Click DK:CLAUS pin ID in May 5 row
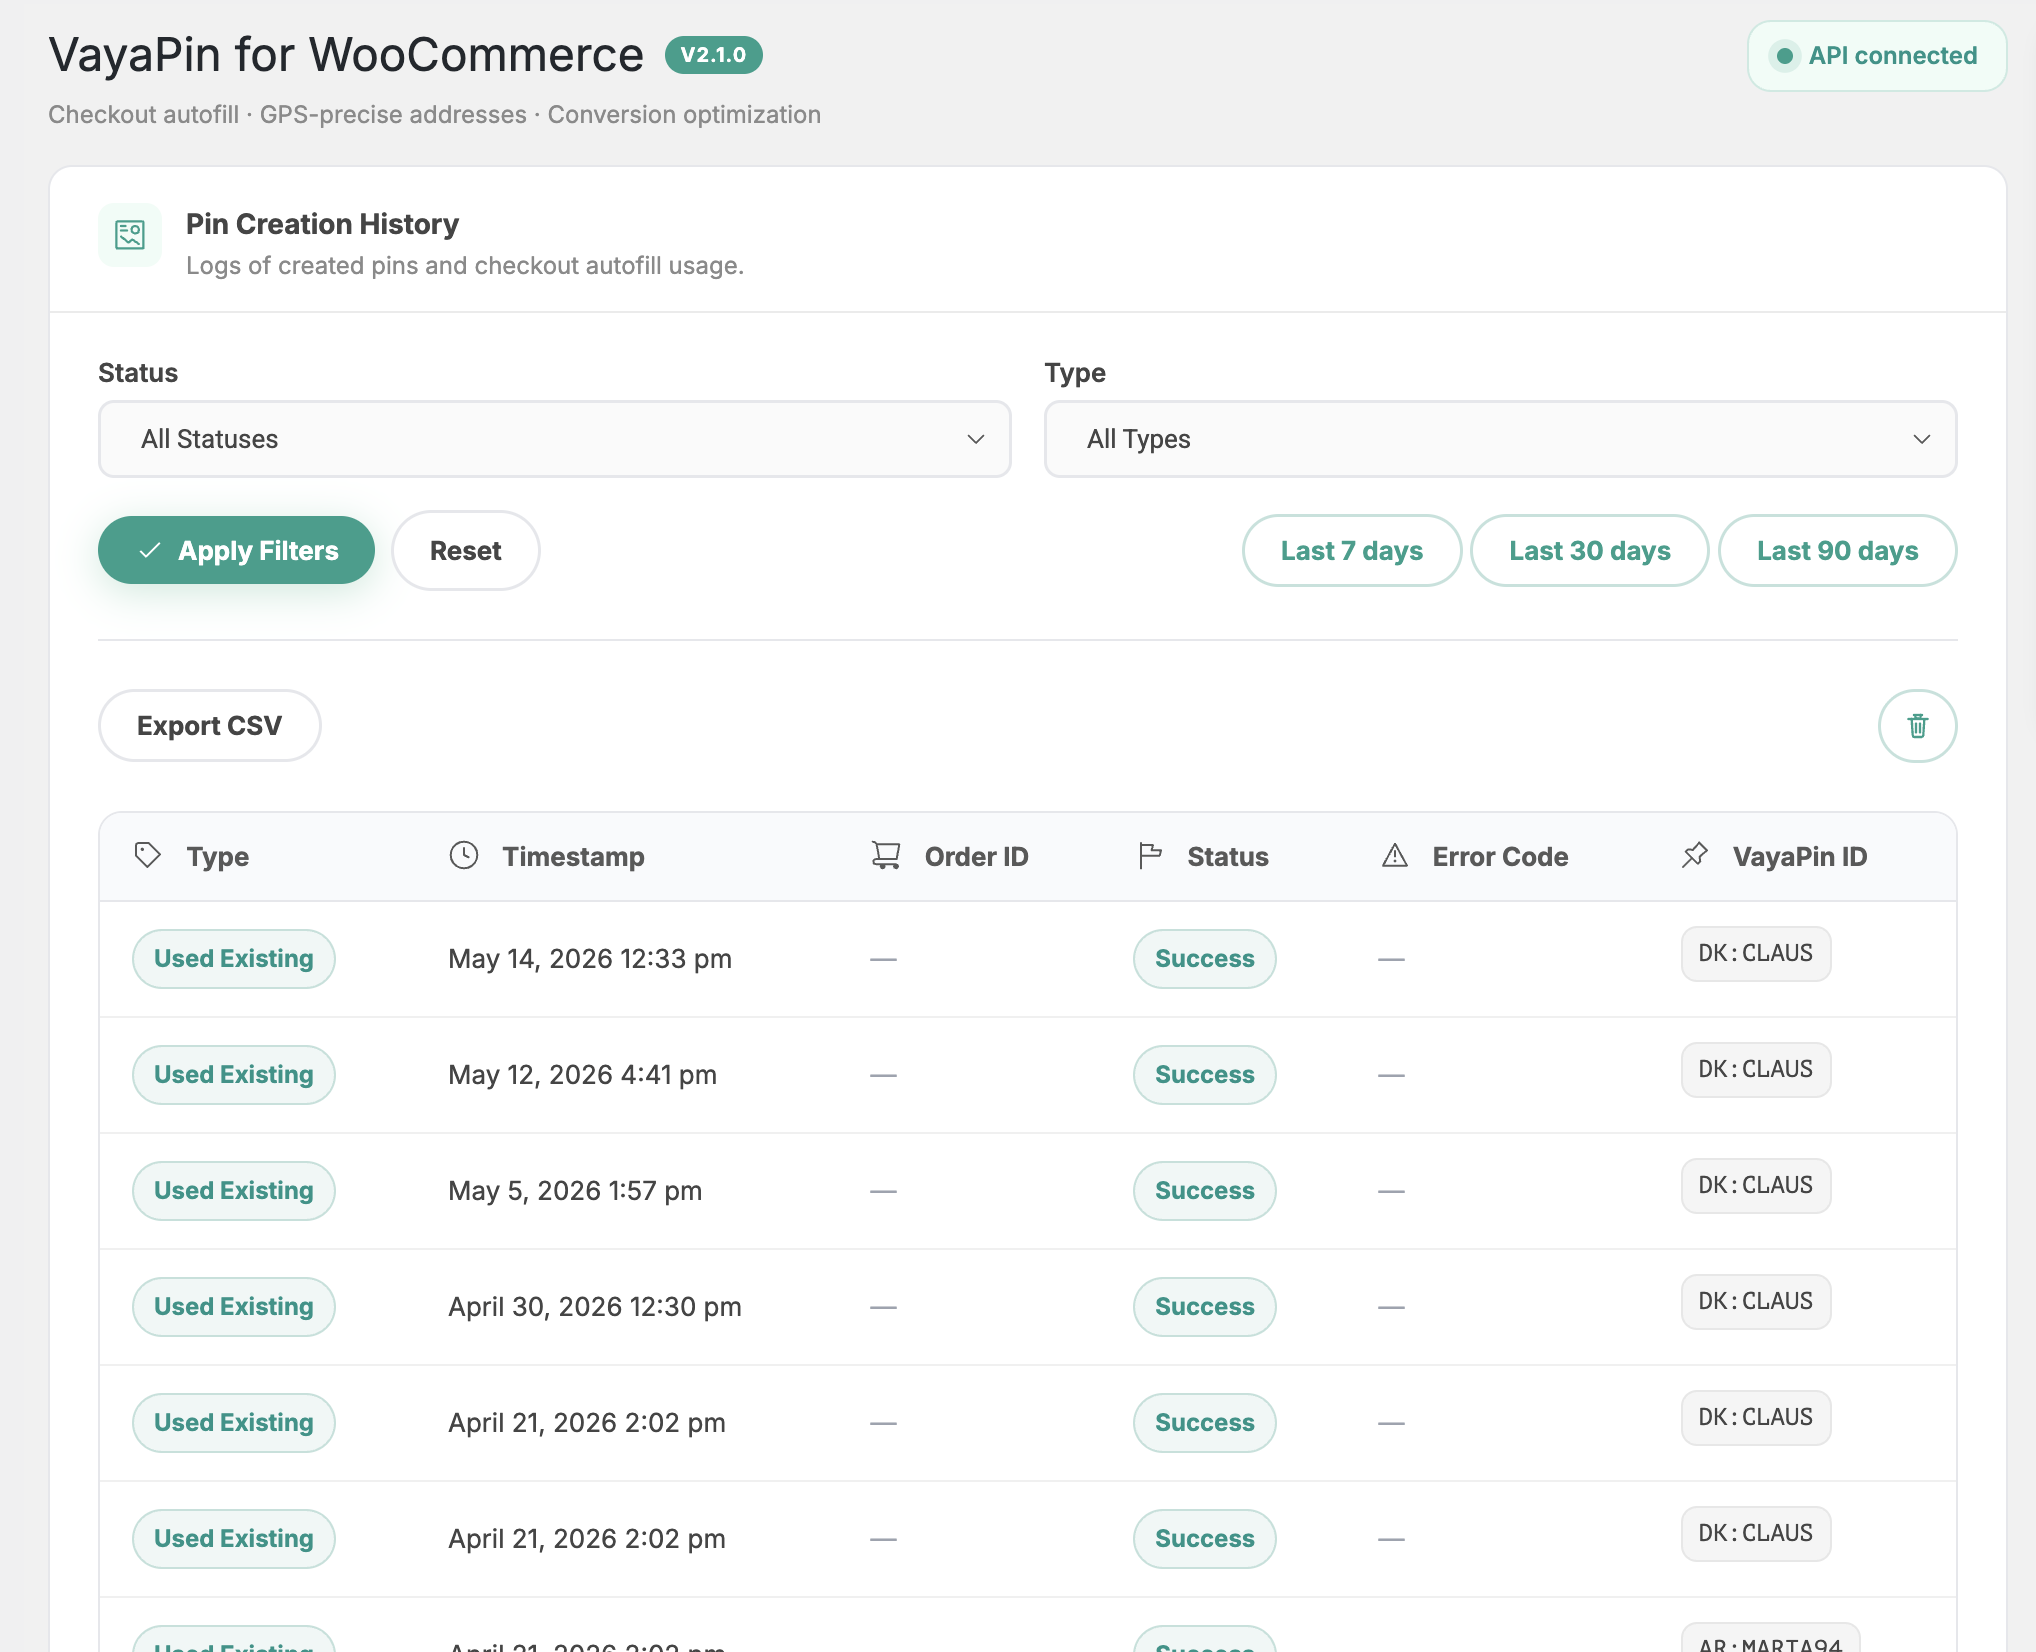Screen dimensions: 2036x1652 click(x=1756, y=1186)
